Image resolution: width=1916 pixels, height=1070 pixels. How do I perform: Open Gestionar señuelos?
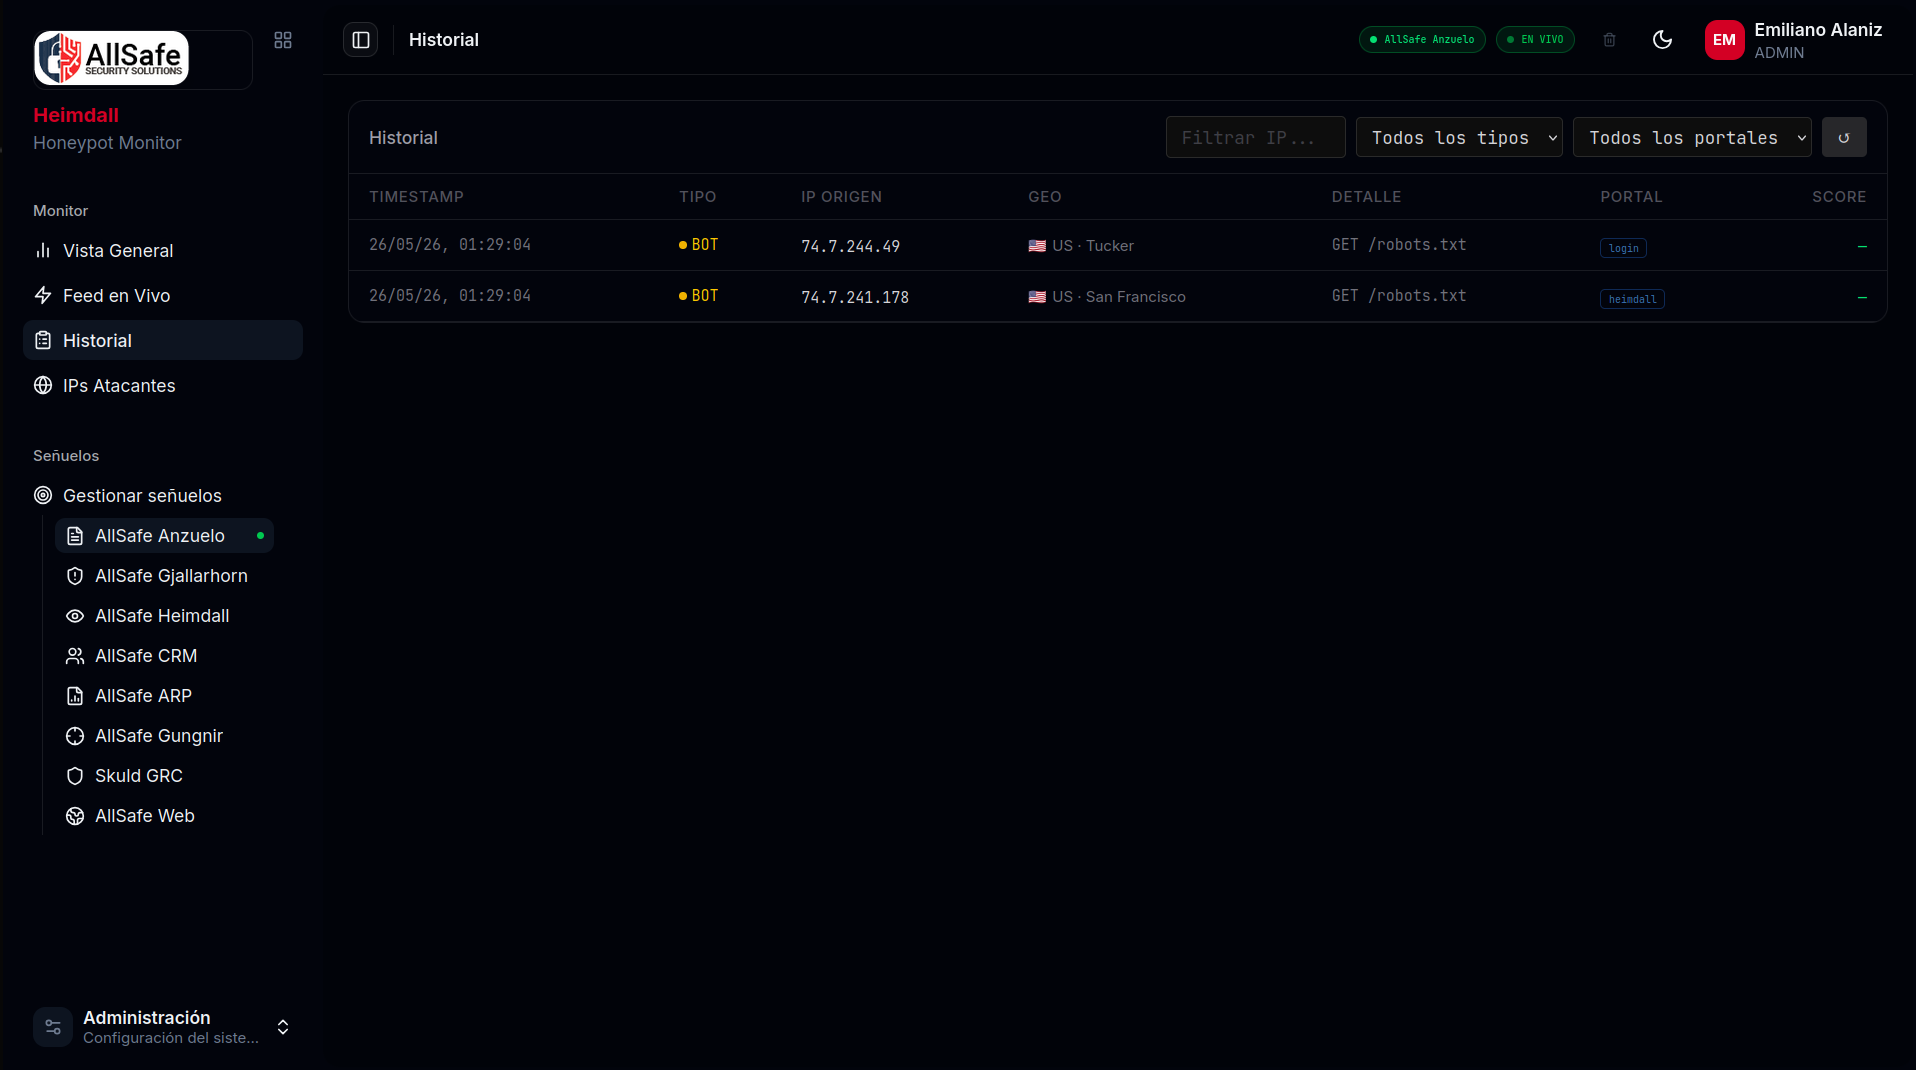(163, 496)
